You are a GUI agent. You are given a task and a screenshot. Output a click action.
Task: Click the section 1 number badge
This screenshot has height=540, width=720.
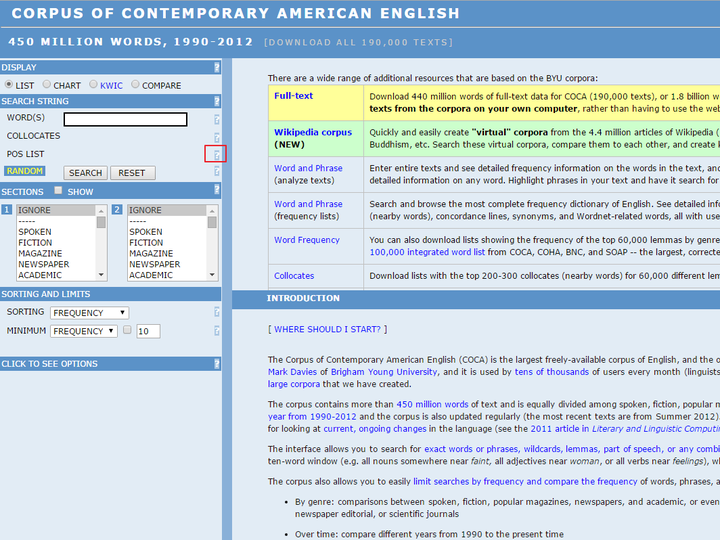click(x=6, y=210)
